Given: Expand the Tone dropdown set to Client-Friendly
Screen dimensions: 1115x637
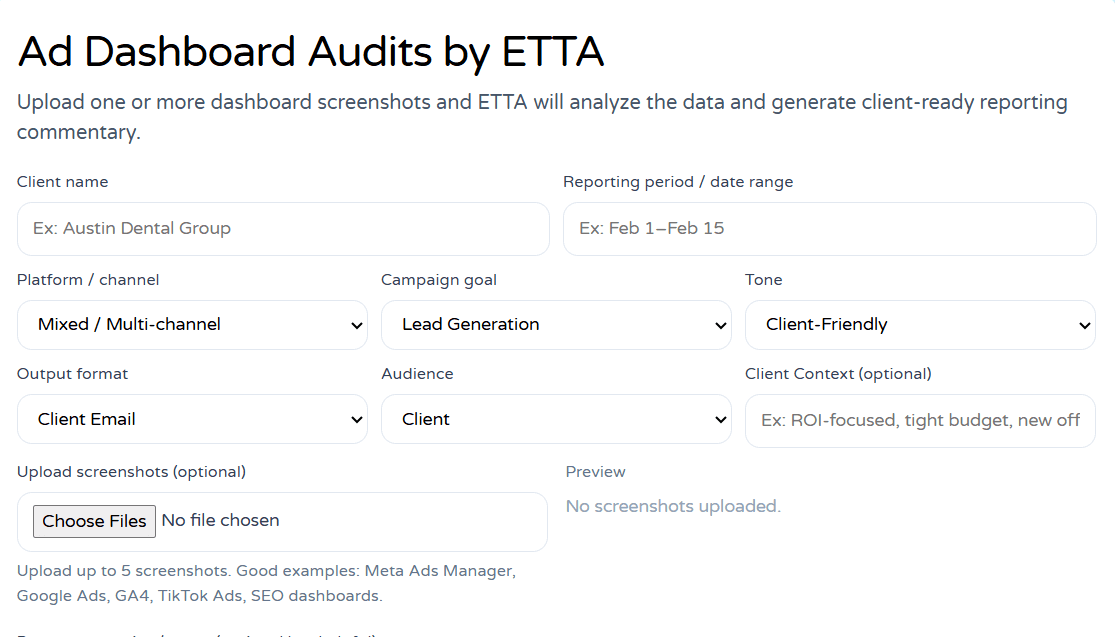Looking at the screenshot, I should click(x=920, y=325).
